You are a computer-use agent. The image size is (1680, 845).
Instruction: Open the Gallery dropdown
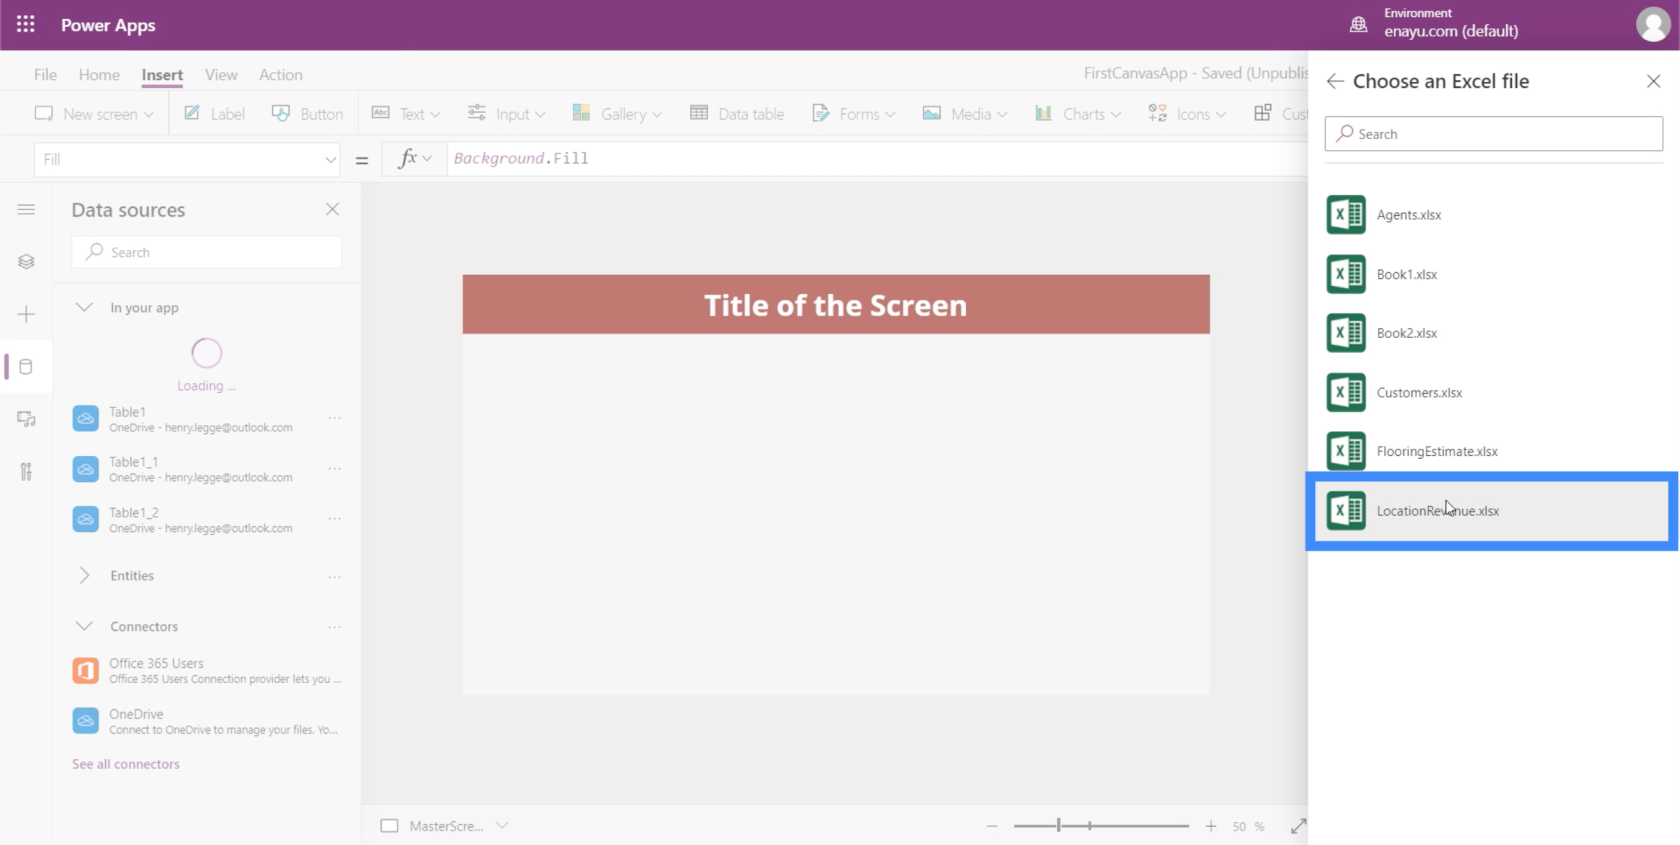(617, 114)
